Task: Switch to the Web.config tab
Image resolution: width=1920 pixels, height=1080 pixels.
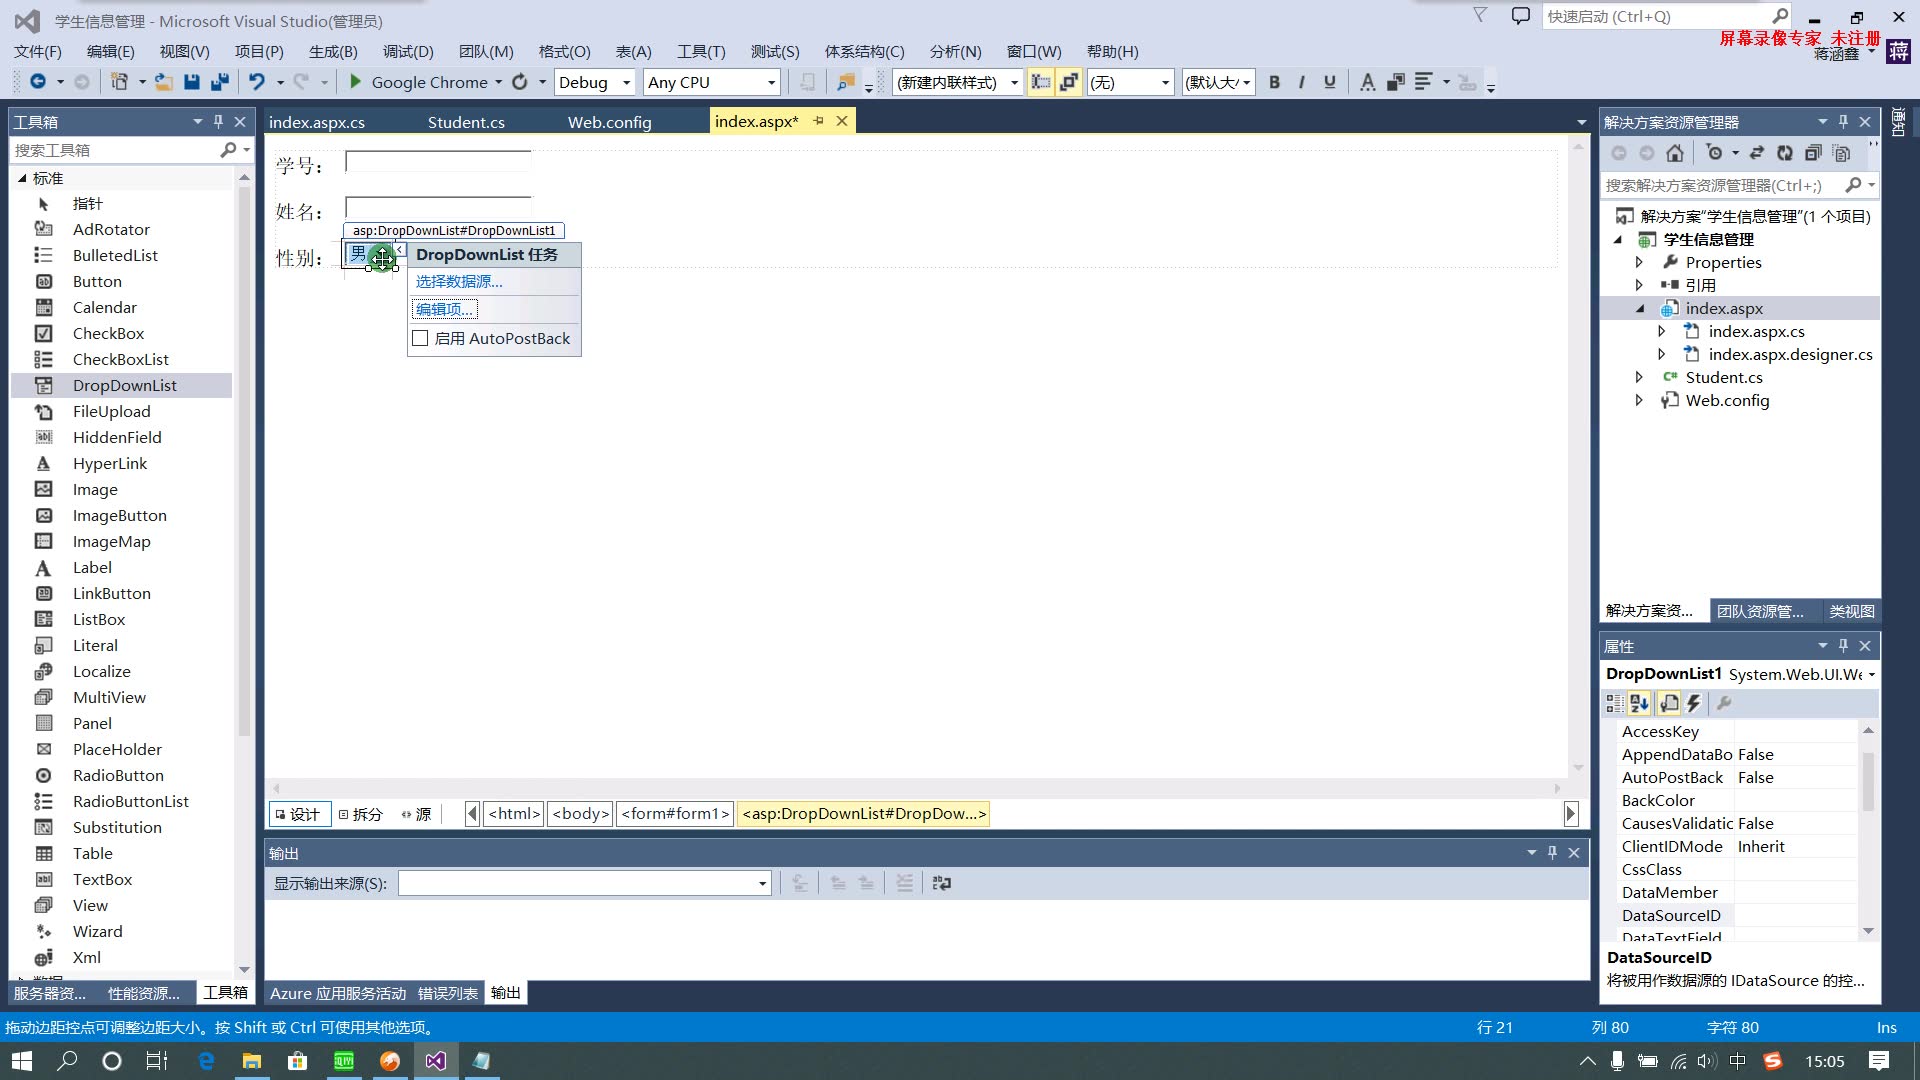Action: point(609,122)
